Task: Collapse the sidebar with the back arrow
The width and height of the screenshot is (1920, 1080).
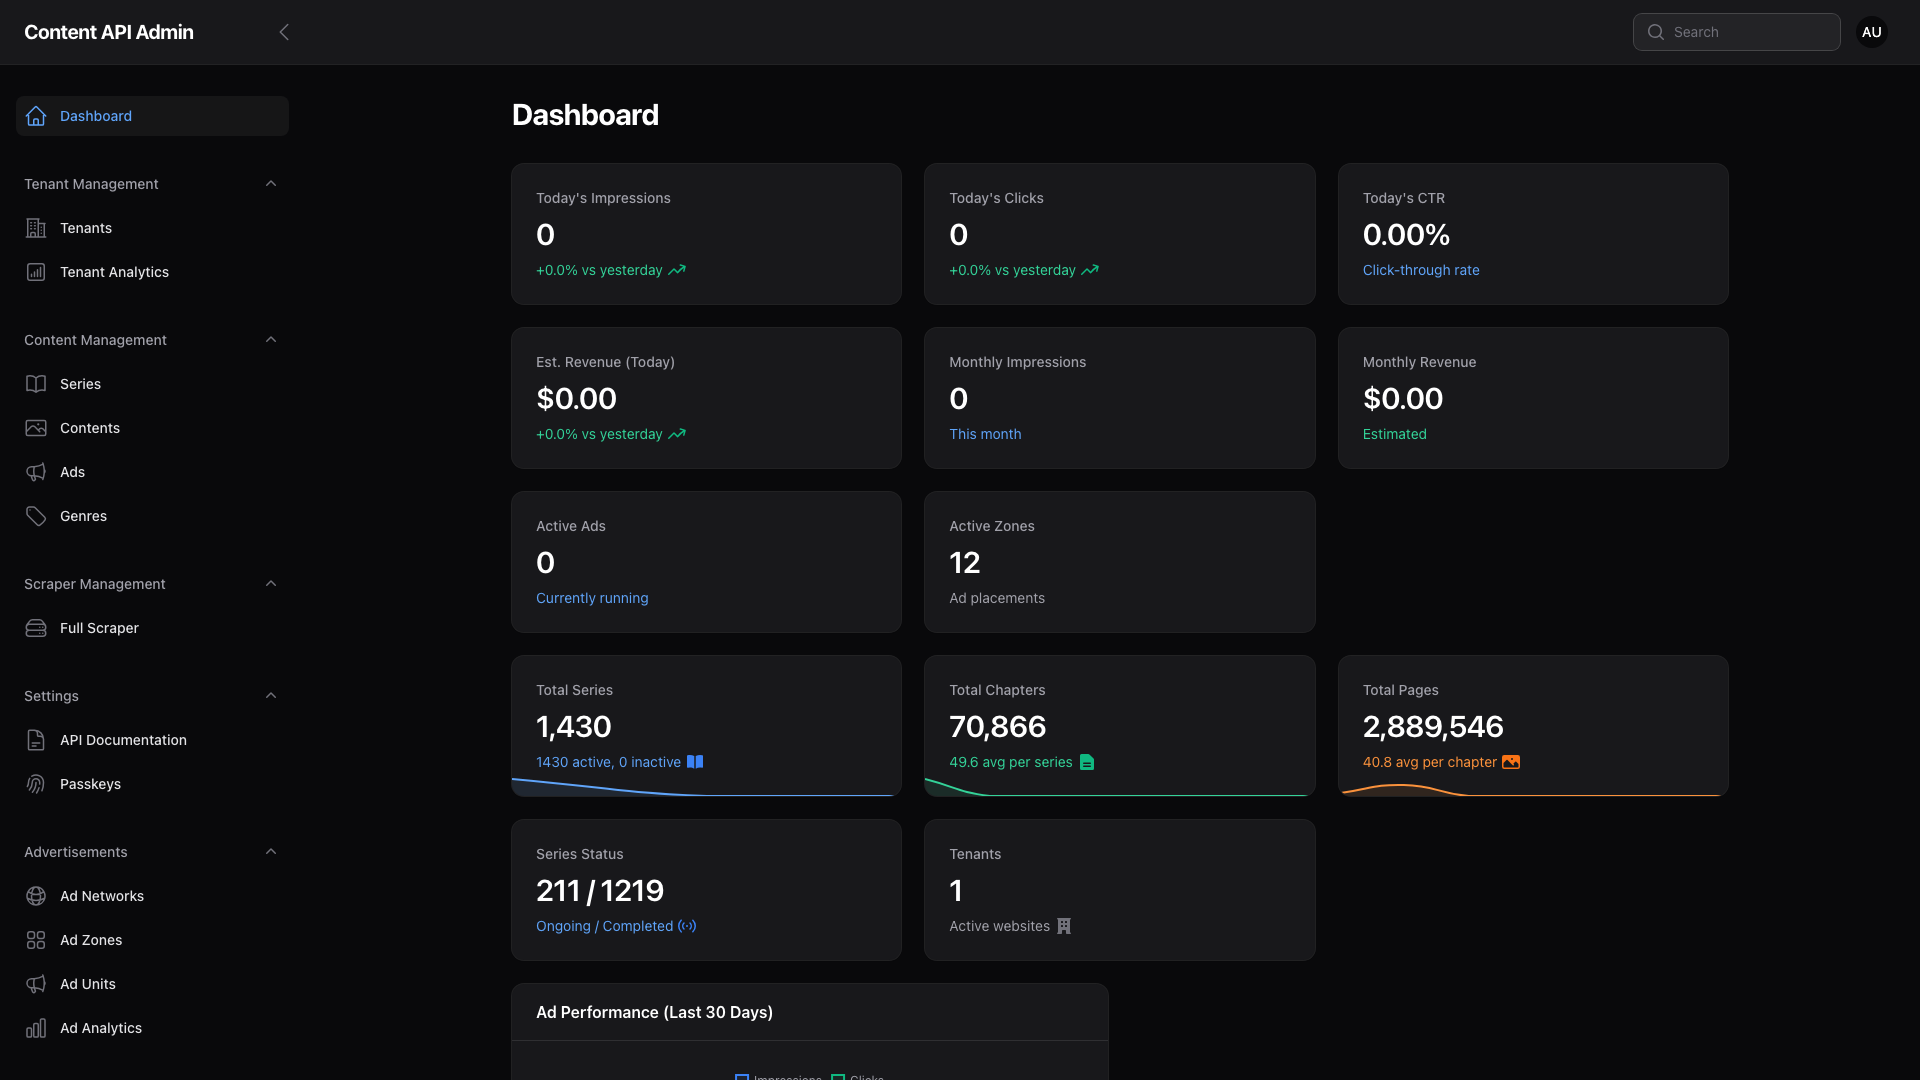Action: coord(284,32)
